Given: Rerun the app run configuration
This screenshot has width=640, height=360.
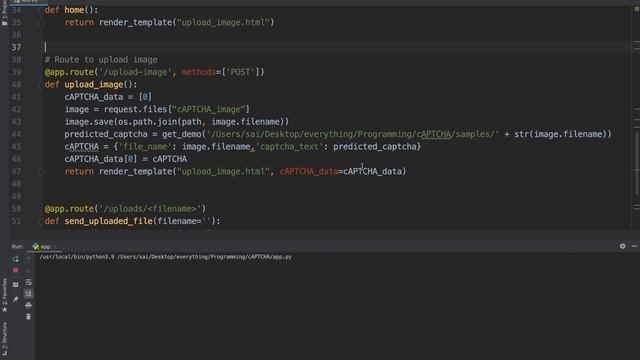Looking at the screenshot, I should click(x=16, y=259).
